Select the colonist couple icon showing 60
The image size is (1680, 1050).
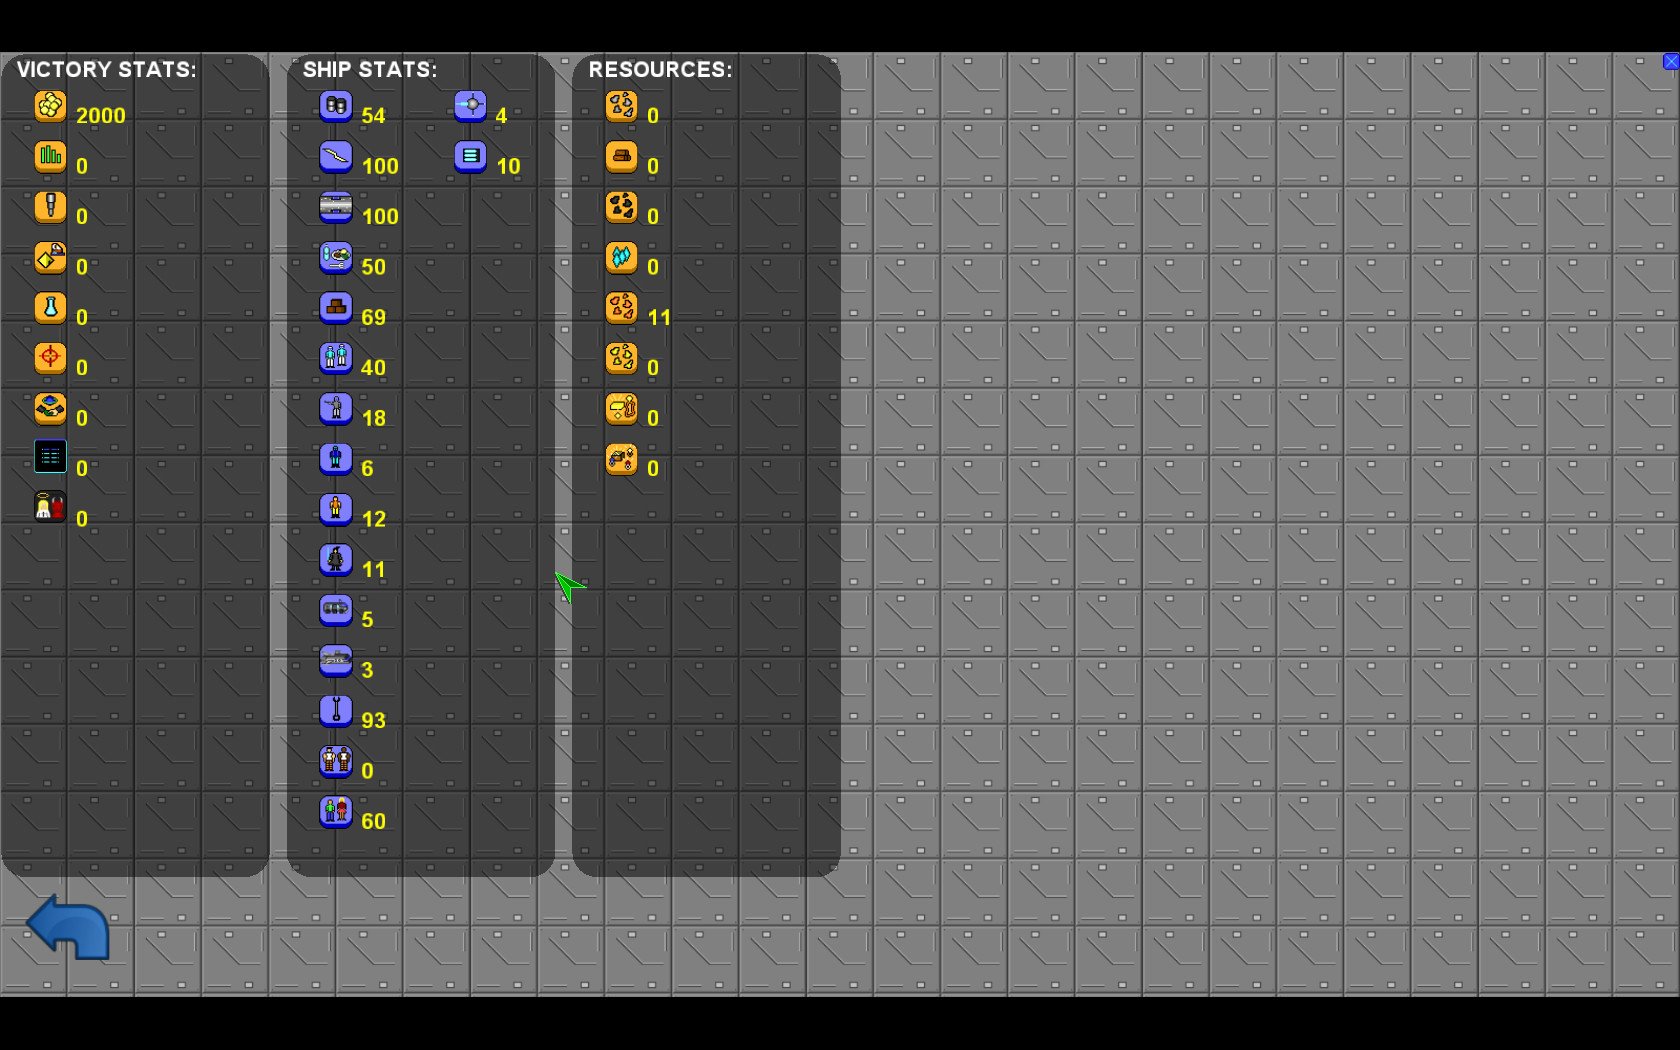pos(336,811)
